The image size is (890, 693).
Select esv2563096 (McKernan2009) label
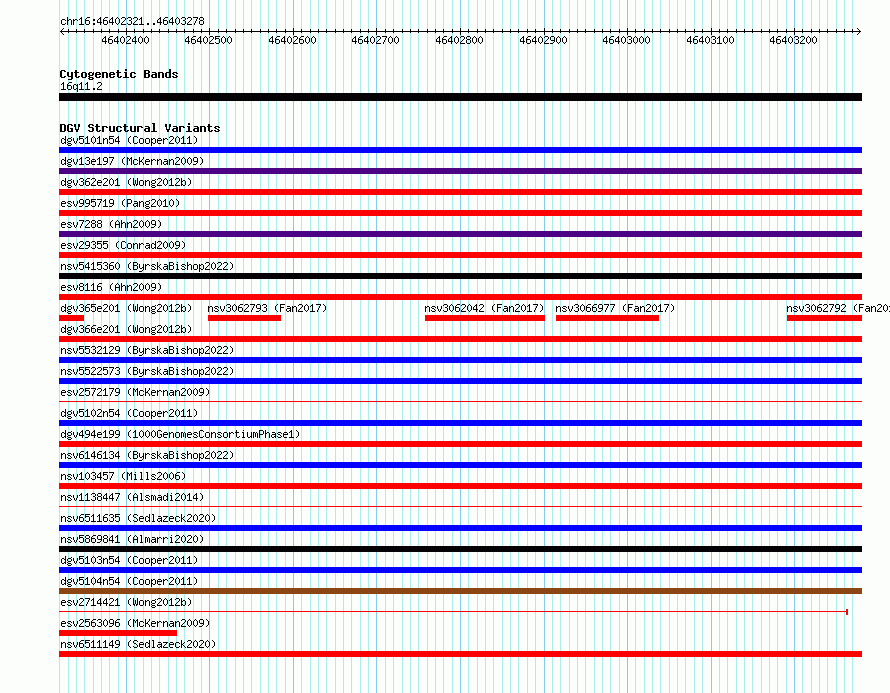pyautogui.click(x=135, y=623)
